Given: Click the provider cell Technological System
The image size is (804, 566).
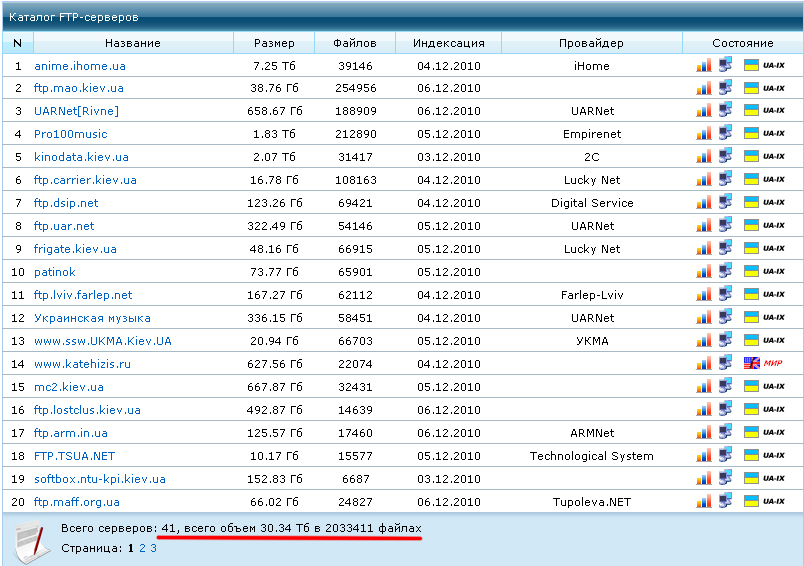Looking at the screenshot, I should click(x=591, y=456).
